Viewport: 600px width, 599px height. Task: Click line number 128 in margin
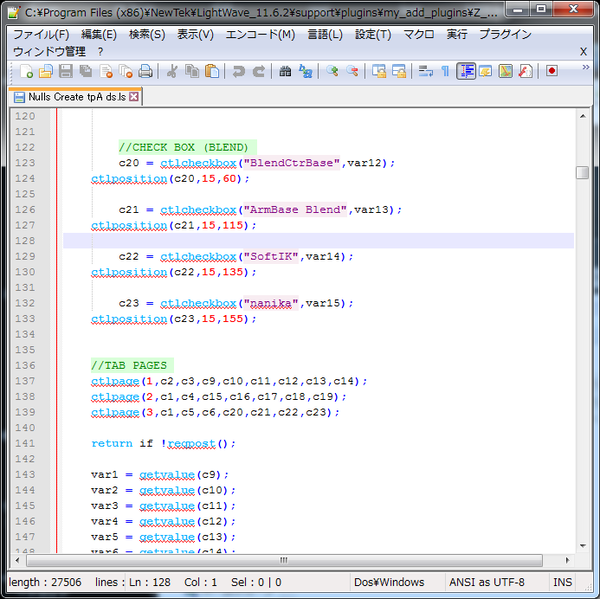pyautogui.click(x=25, y=241)
